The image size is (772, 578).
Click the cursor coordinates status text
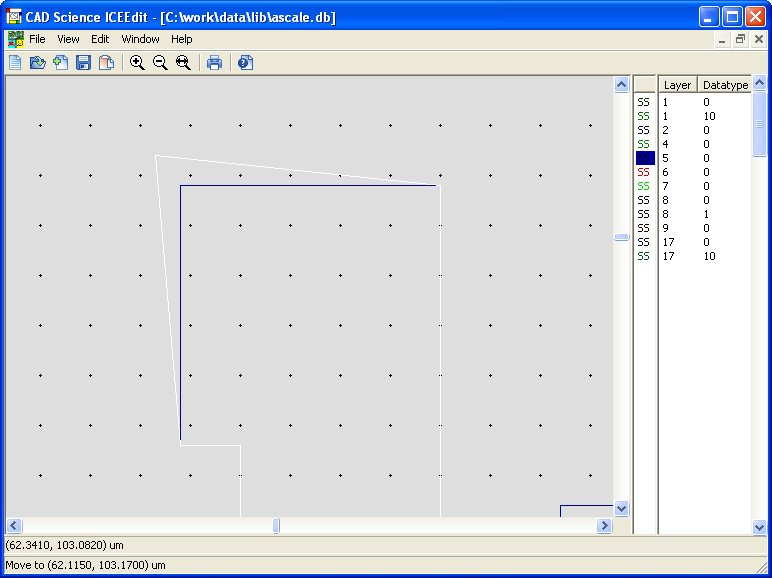click(64, 545)
